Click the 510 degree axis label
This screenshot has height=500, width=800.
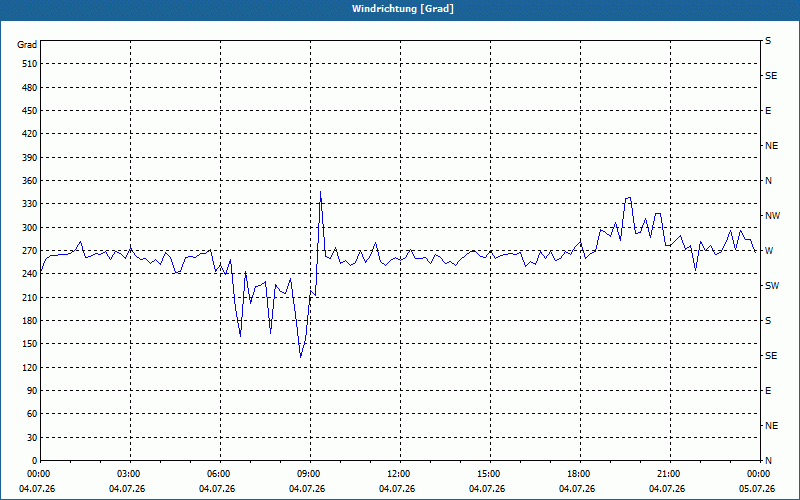[28, 64]
